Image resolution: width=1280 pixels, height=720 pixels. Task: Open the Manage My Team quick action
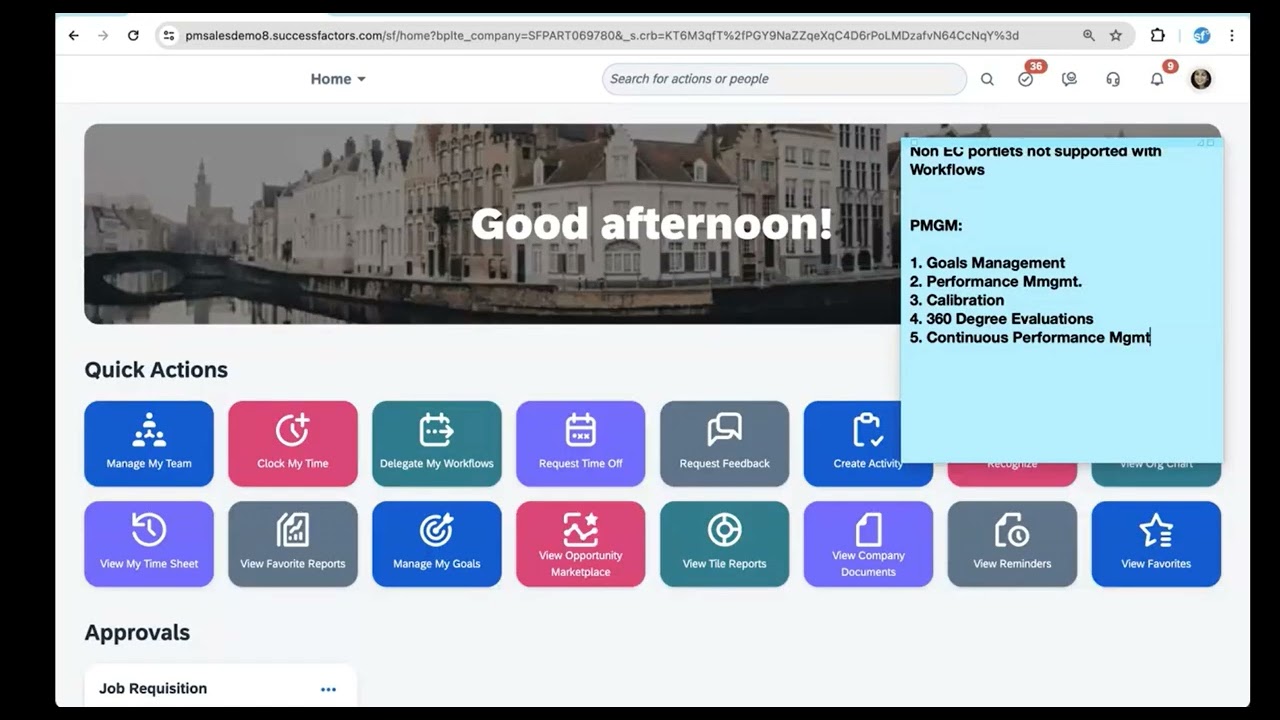[x=149, y=444]
